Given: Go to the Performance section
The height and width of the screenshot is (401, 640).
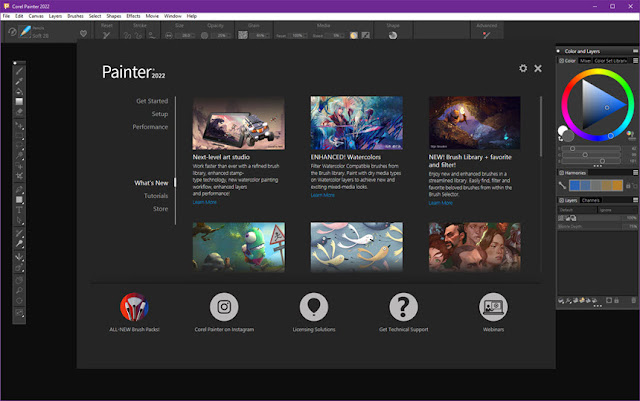Looking at the screenshot, I should coord(150,127).
